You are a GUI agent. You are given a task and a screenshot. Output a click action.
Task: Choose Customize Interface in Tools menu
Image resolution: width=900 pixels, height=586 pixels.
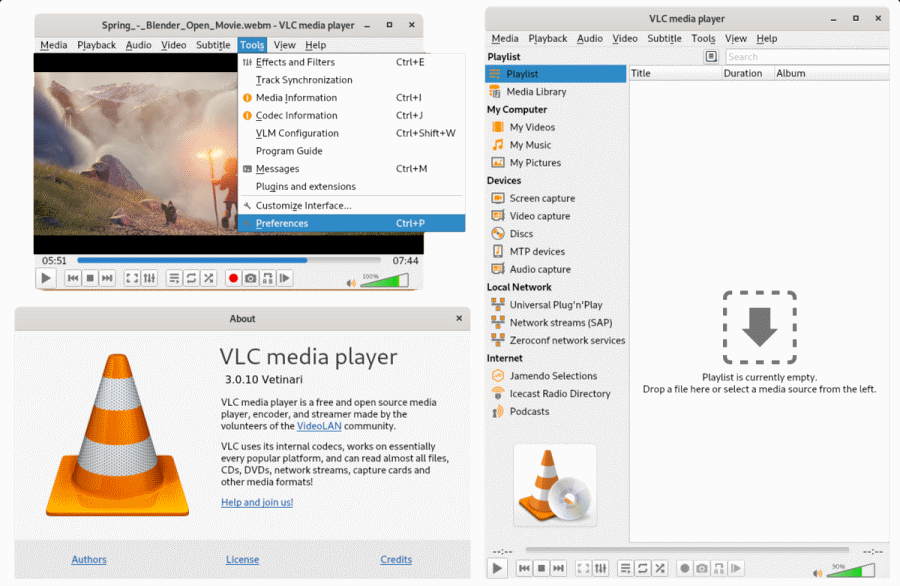click(x=351, y=205)
